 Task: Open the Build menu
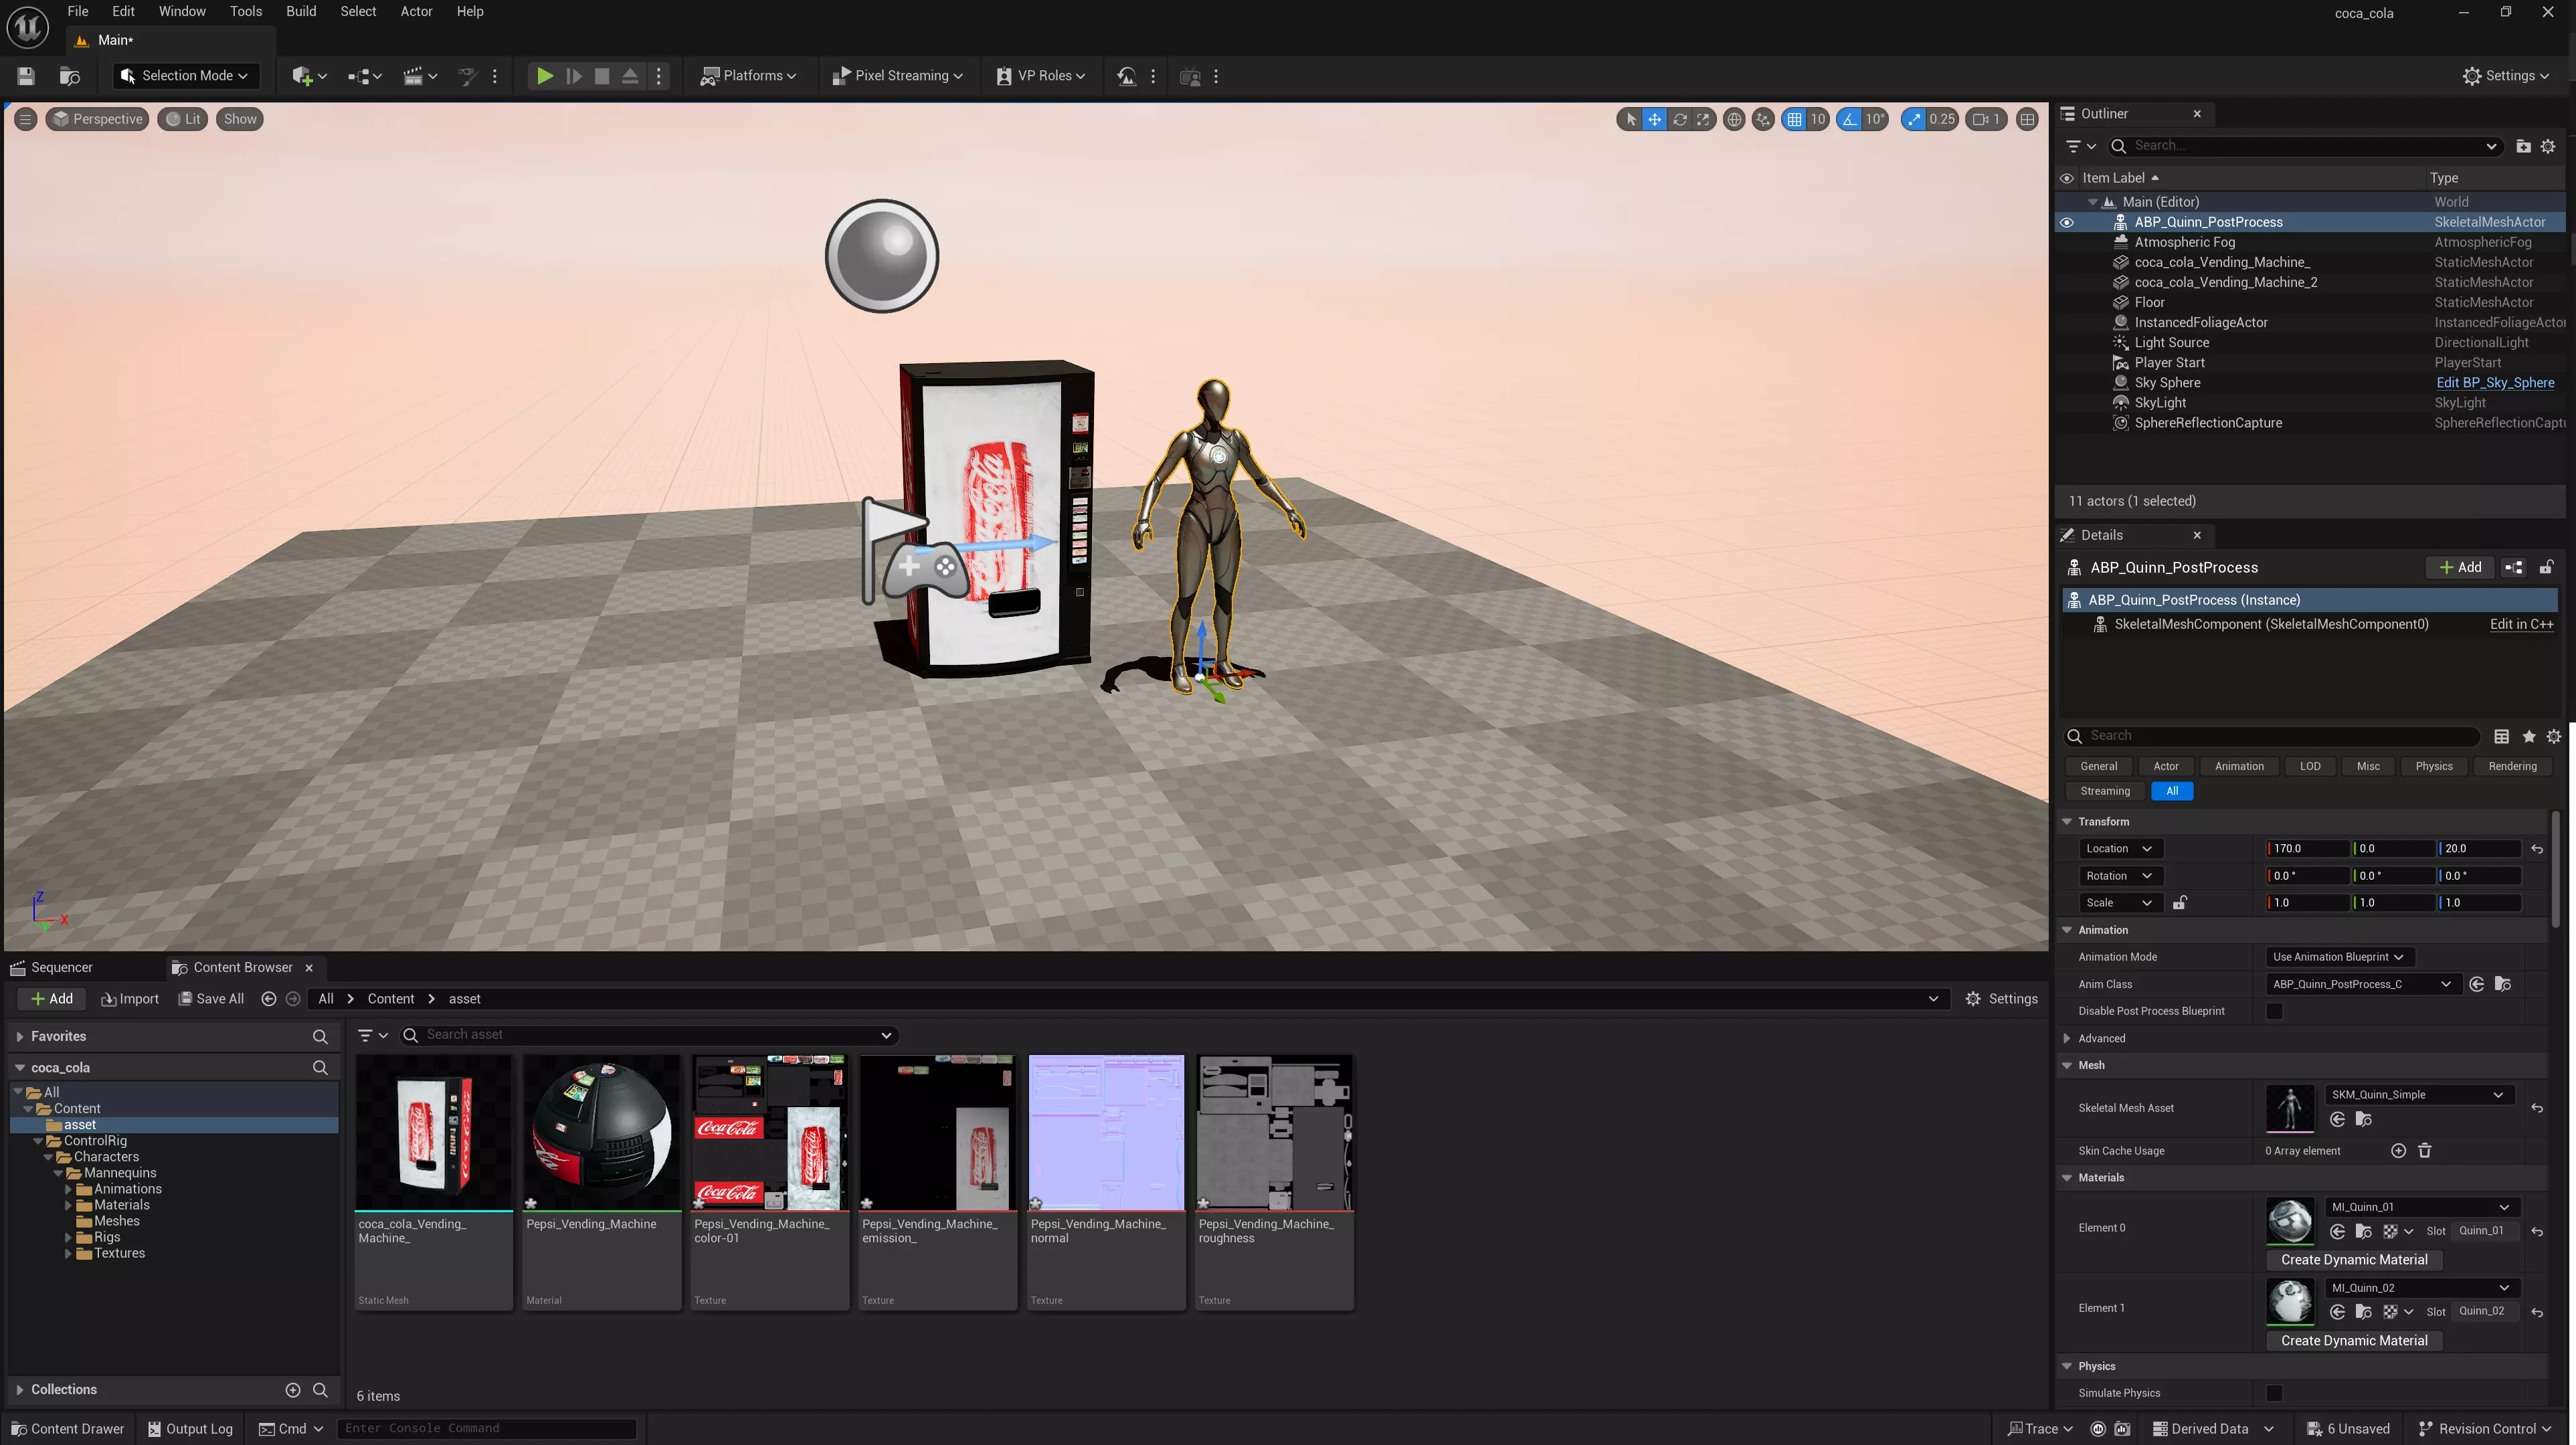click(300, 11)
